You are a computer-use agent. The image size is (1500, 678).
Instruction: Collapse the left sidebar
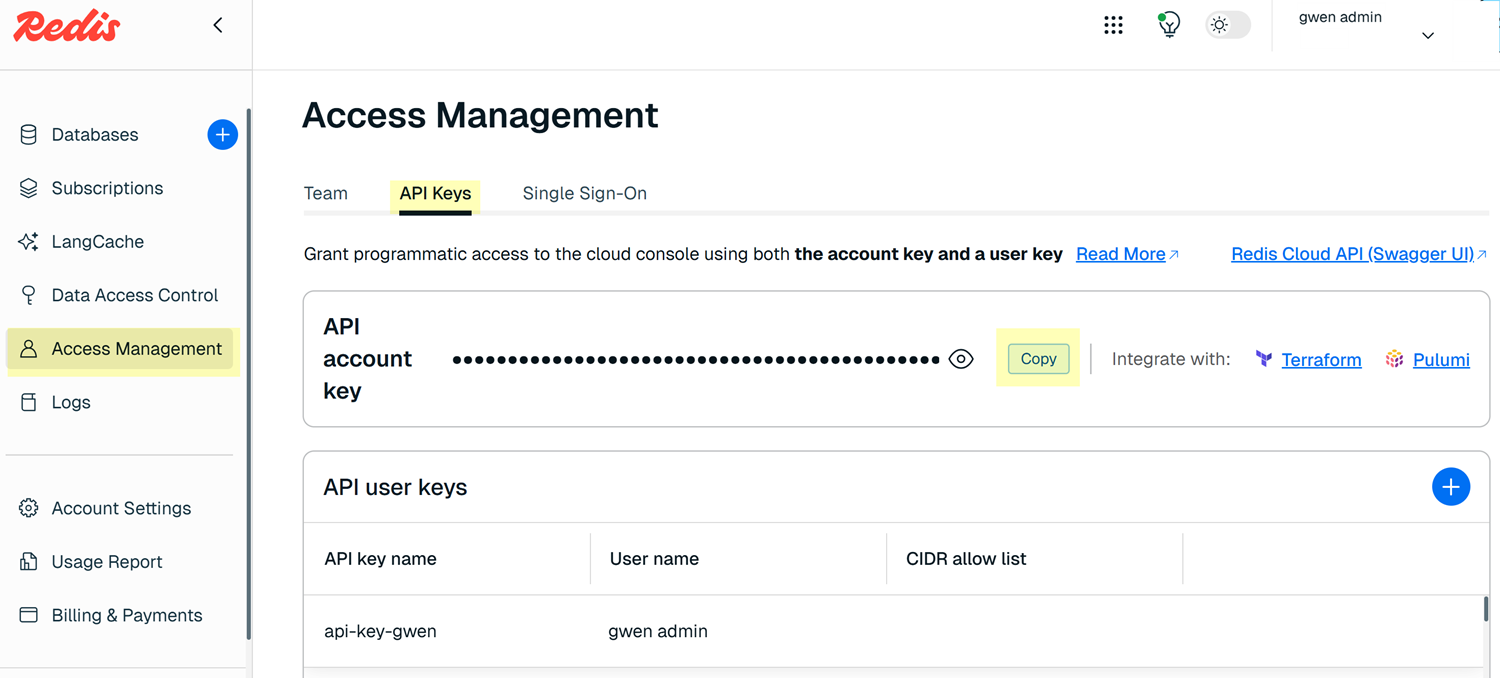click(218, 25)
